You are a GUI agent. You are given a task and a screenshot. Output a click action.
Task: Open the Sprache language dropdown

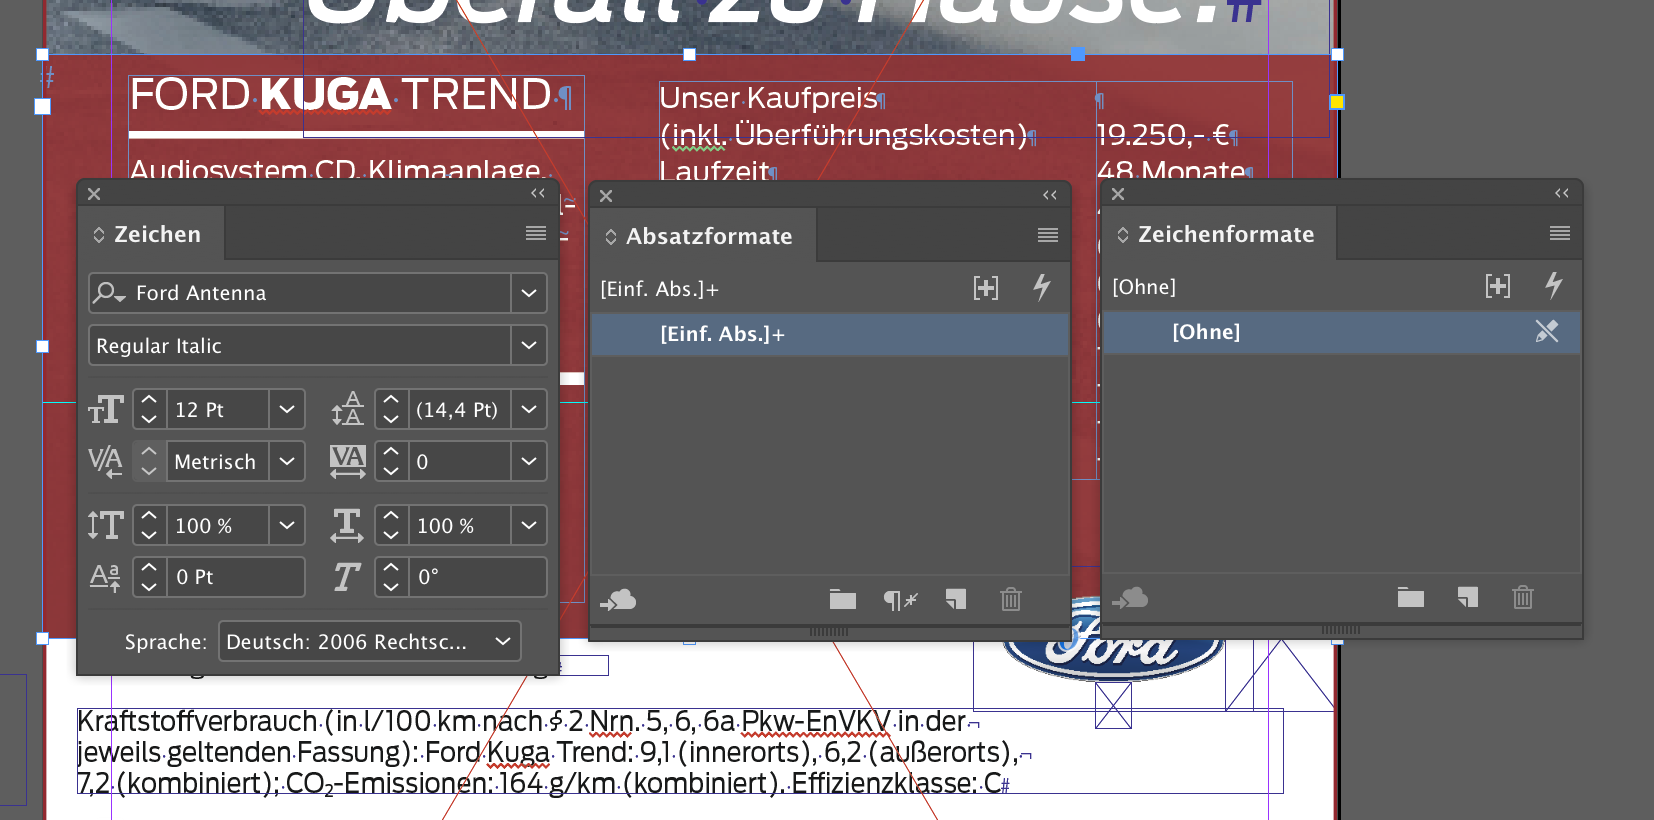click(370, 641)
